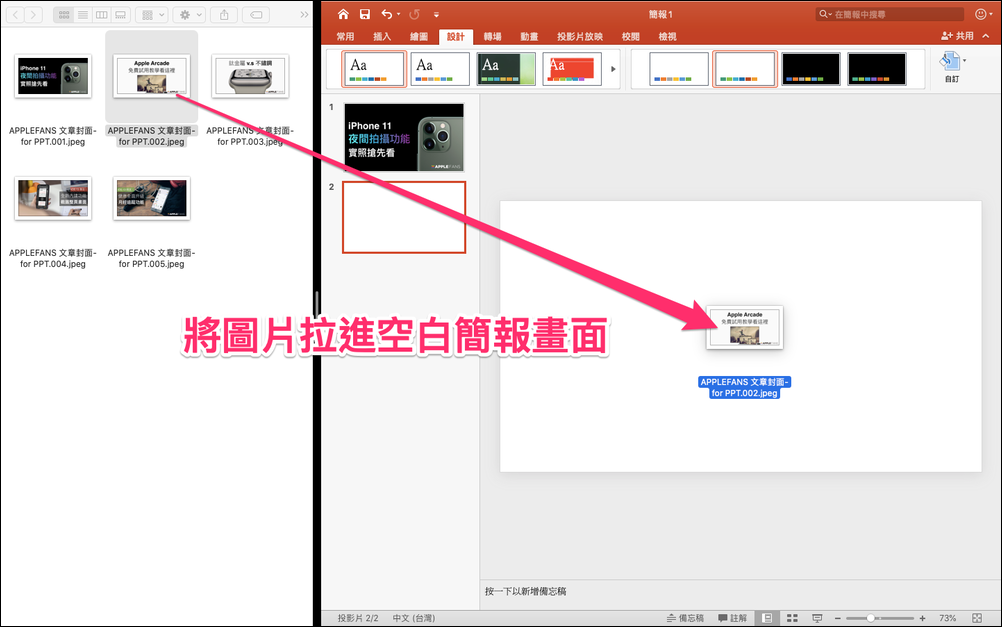1002x627 pixels.
Task: Switch Finder to icon view
Action: (x=64, y=14)
